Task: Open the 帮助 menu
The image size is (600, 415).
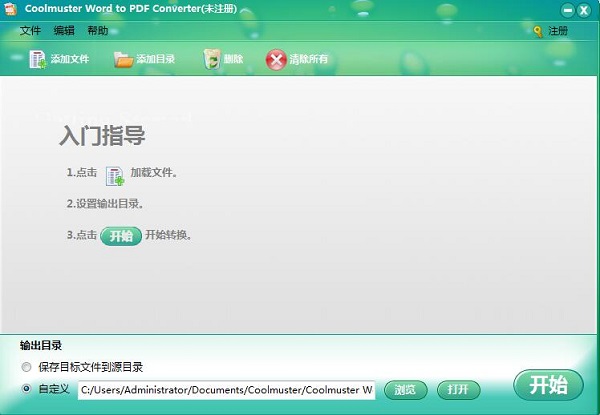Action: click(98, 31)
